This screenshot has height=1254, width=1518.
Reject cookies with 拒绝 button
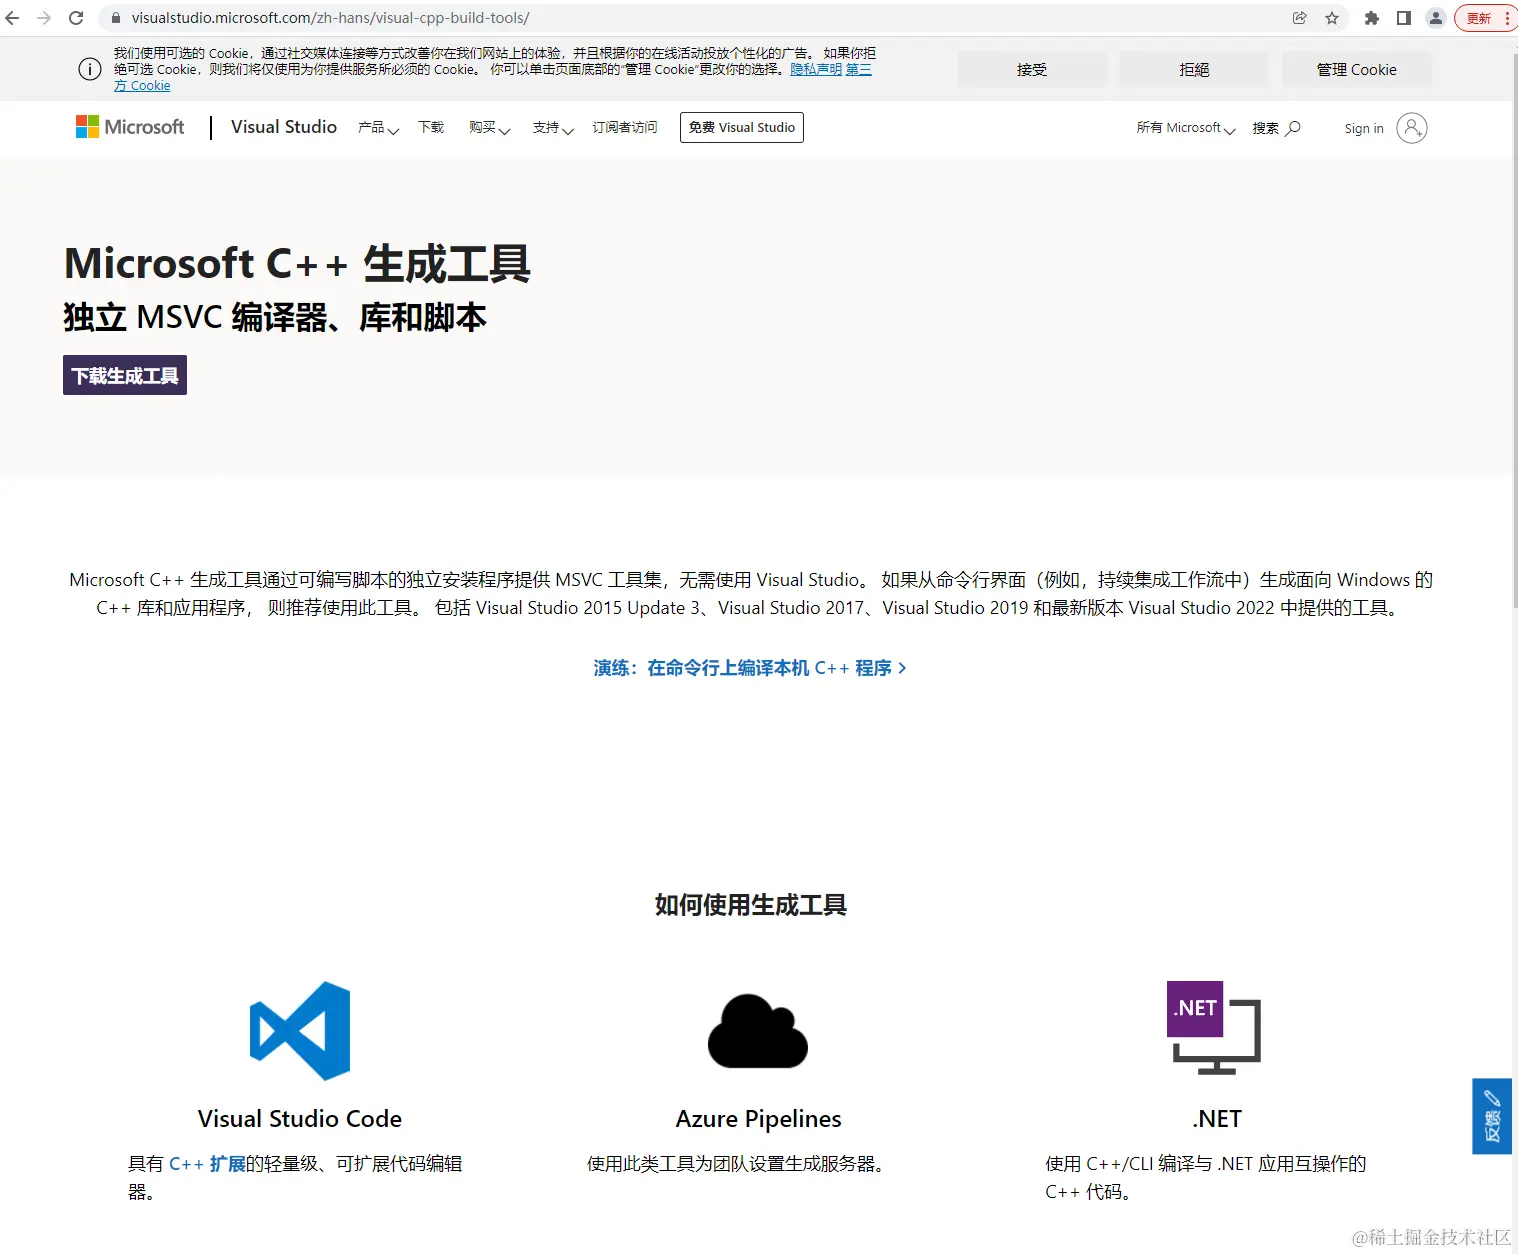[x=1194, y=69]
